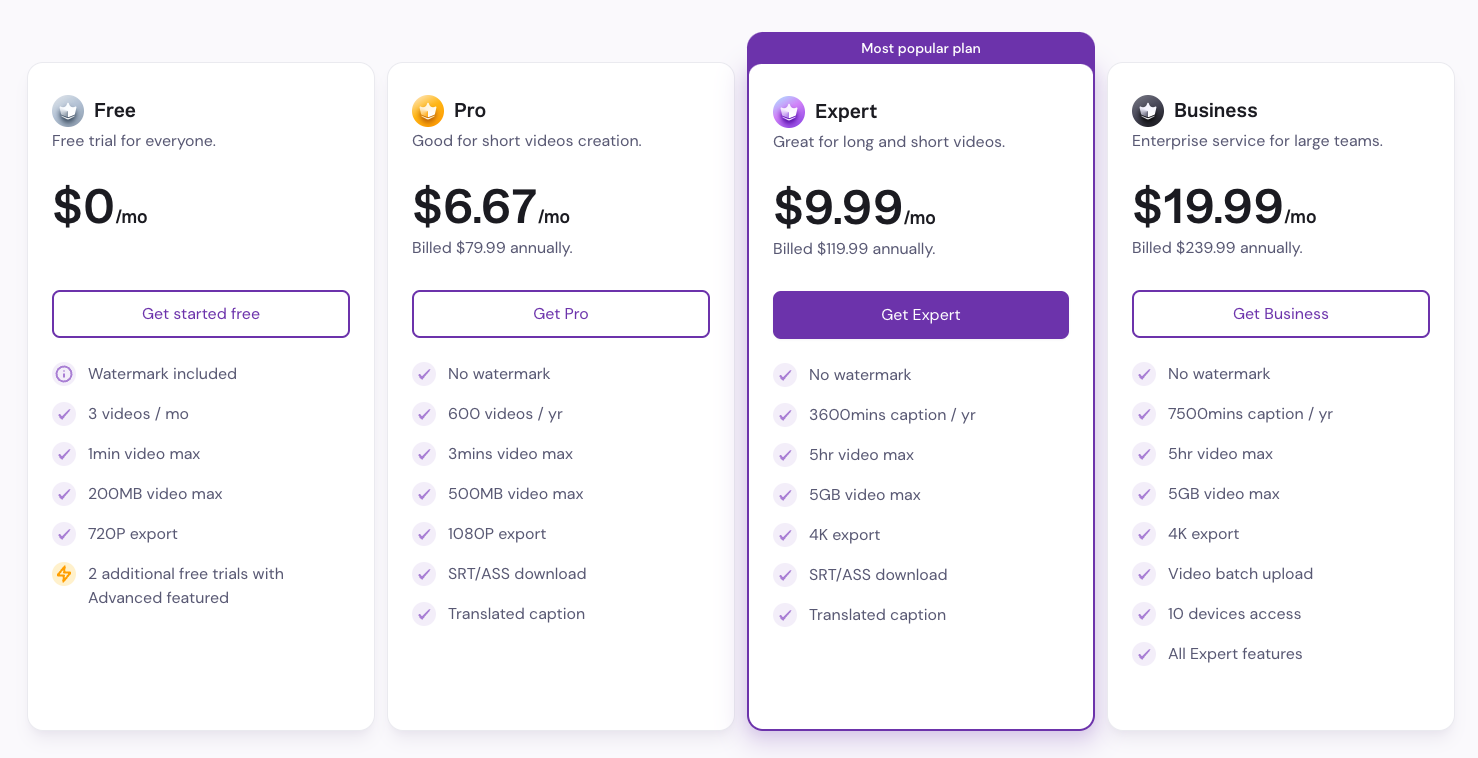Choose the Get Expert button

pyautogui.click(x=920, y=315)
